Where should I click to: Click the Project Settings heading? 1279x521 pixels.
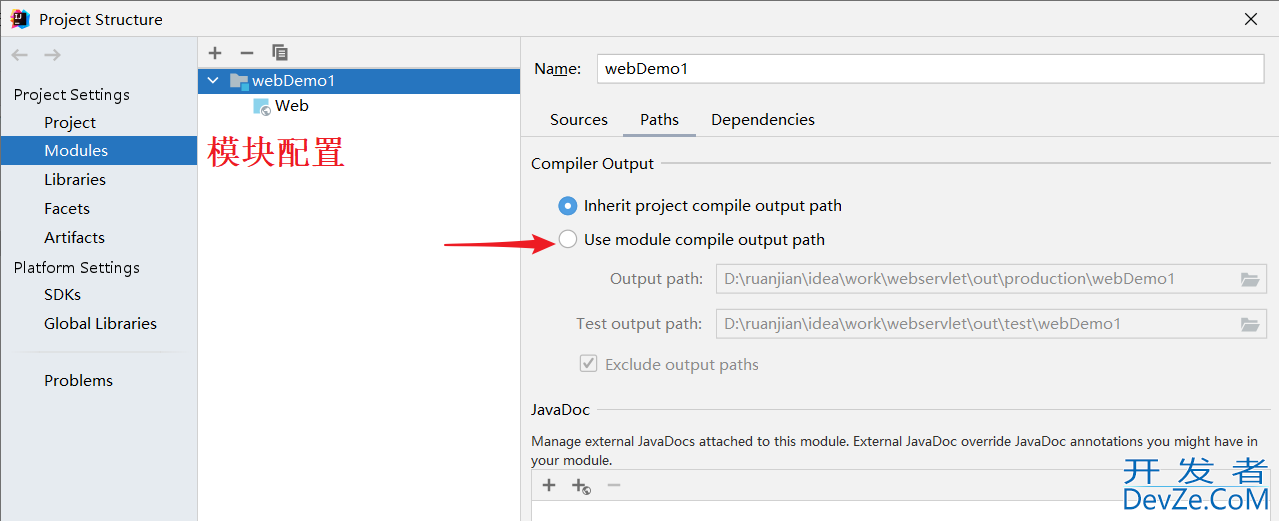pyautogui.click(x=72, y=95)
